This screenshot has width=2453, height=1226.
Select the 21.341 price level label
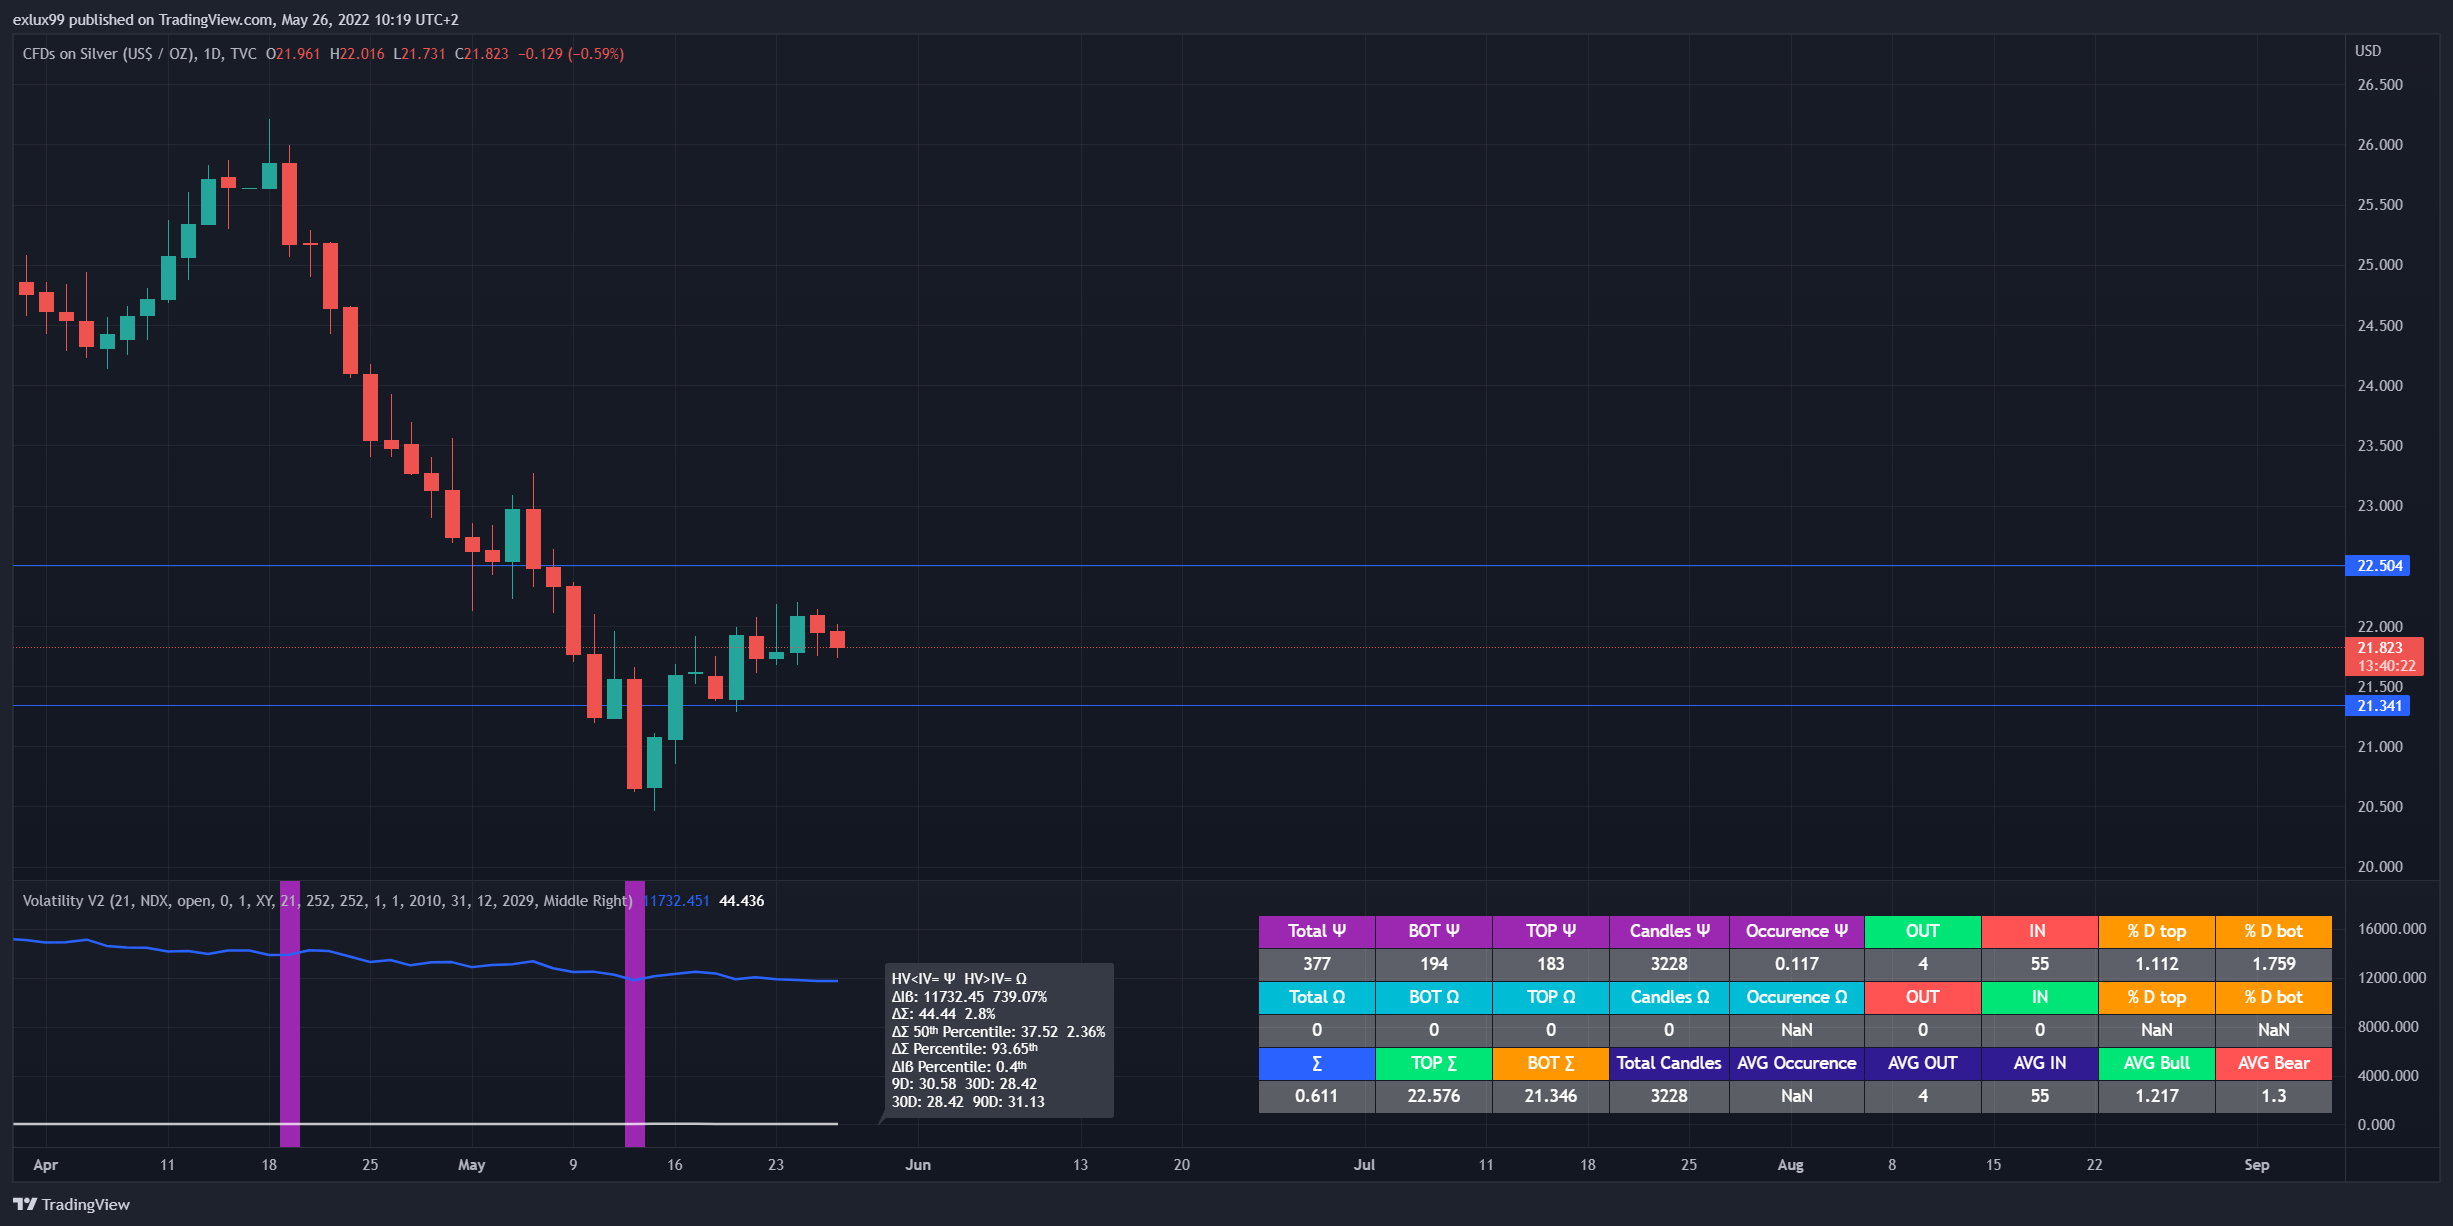point(2377,706)
